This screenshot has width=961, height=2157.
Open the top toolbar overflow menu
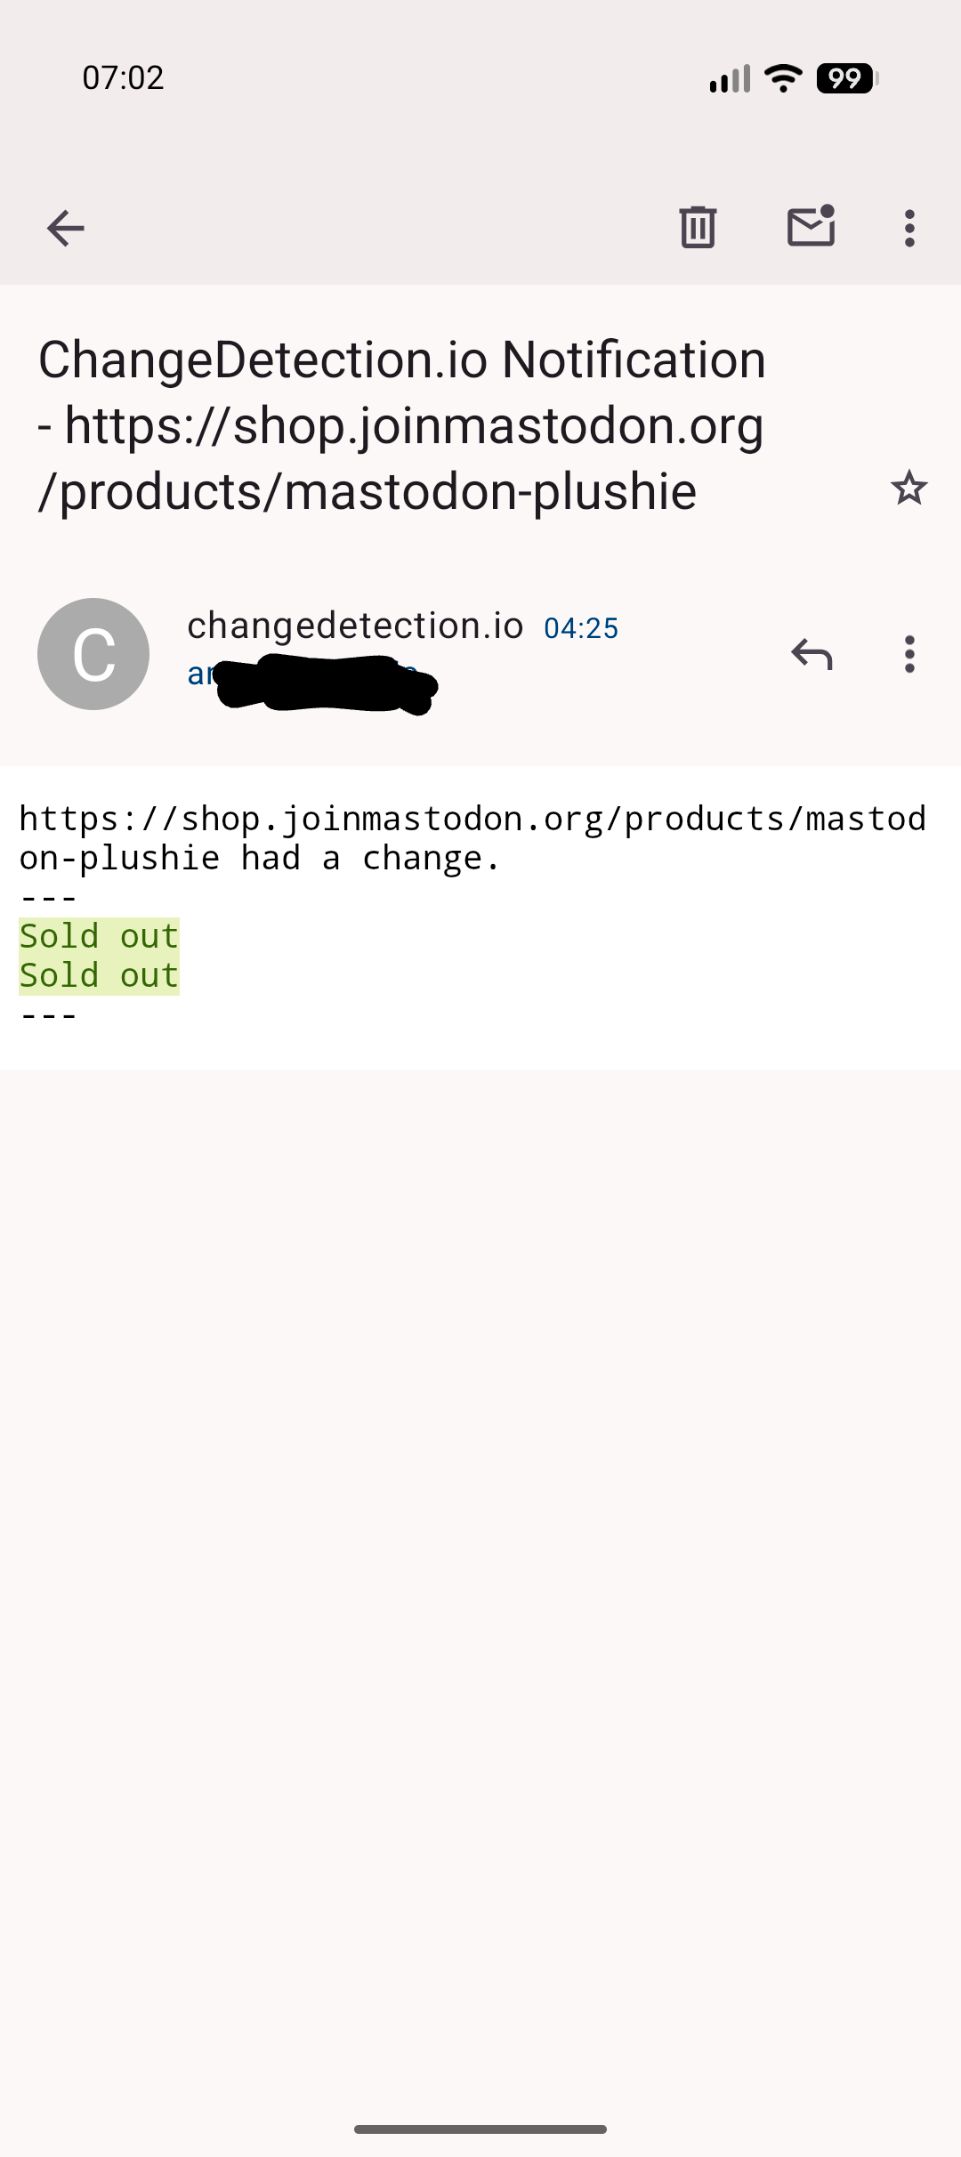click(909, 228)
